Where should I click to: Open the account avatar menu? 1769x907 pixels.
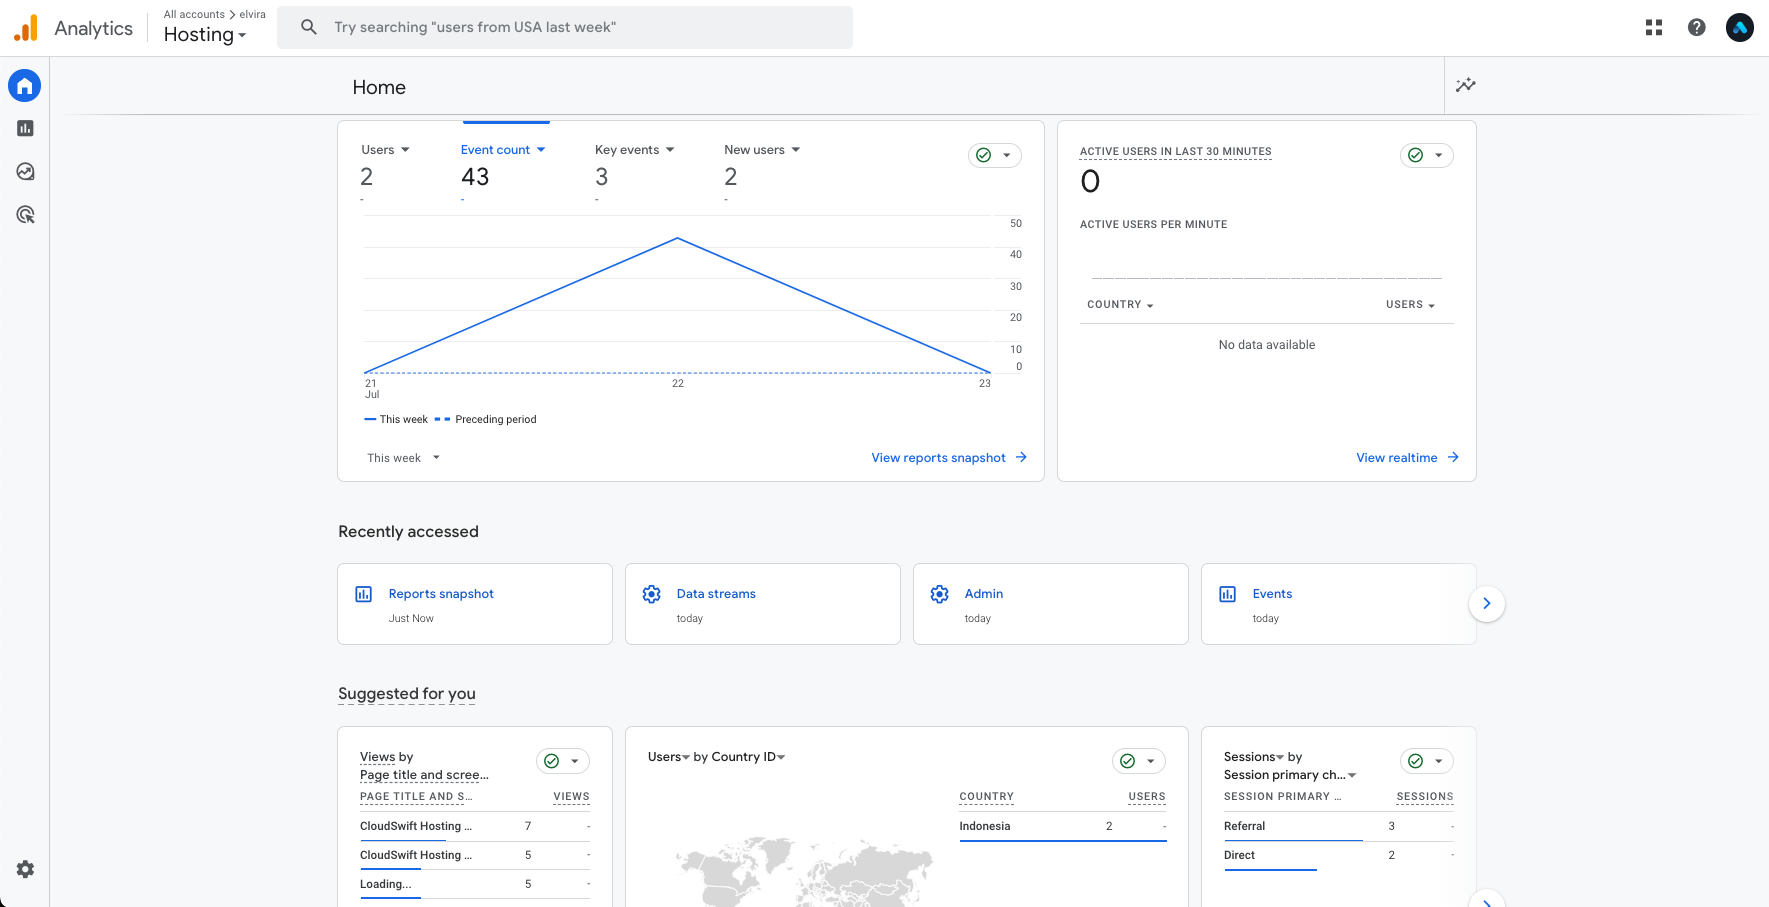[x=1740, y=28]
